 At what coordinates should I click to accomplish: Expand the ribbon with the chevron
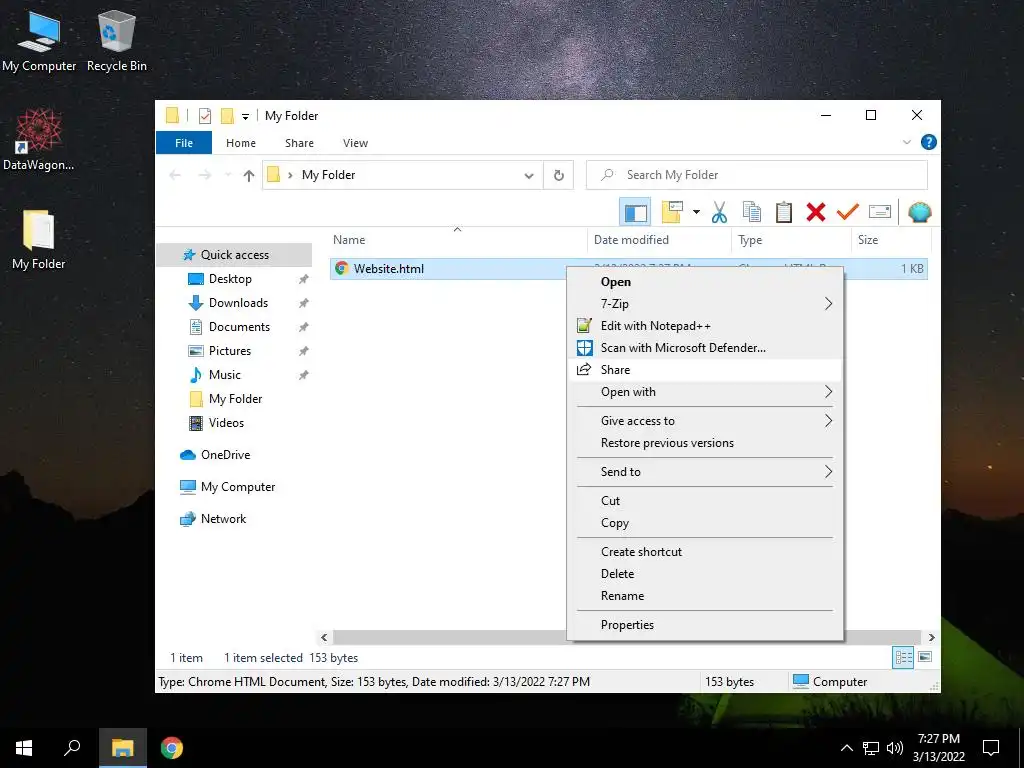tap(906, 142)
